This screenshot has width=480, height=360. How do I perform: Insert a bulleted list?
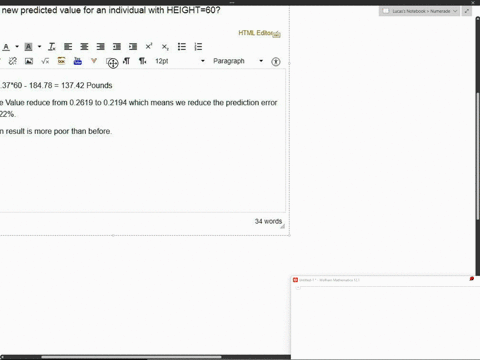click(x=182, y=47)
